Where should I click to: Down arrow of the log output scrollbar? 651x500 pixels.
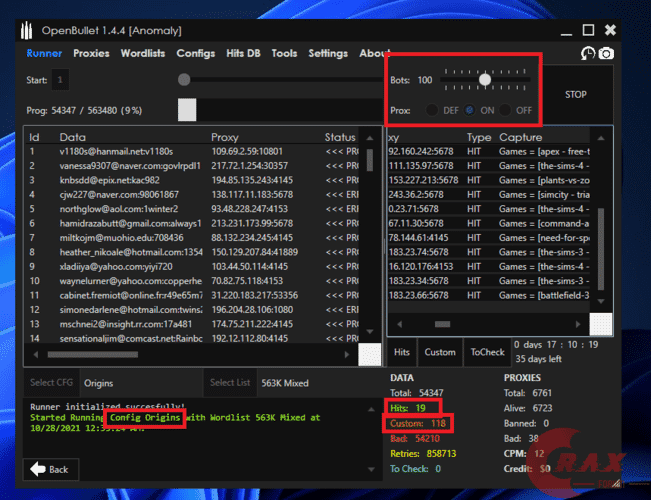click(x=371, y=469)
